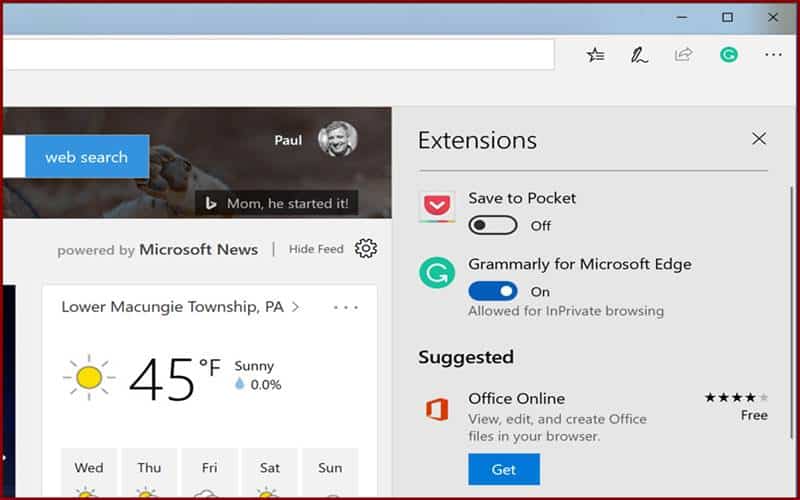The image size is (800, 500).
Task: Click the Office Online star rating
Action: tap(736, 397)
